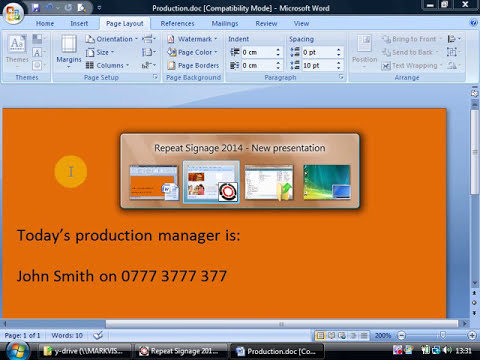The image size is (480, 360).
Task: Open the Columns dropdown
Action: click(107, 65)
